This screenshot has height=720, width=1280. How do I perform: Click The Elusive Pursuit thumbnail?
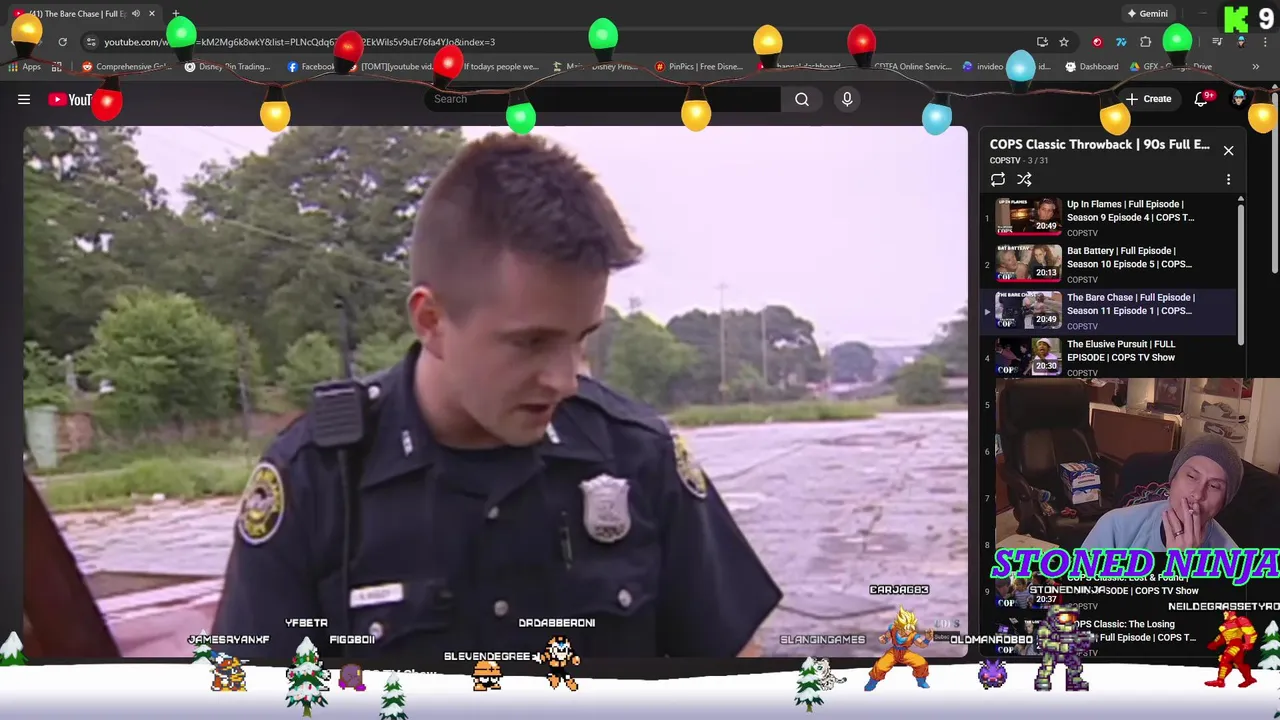pos(1028,356)
